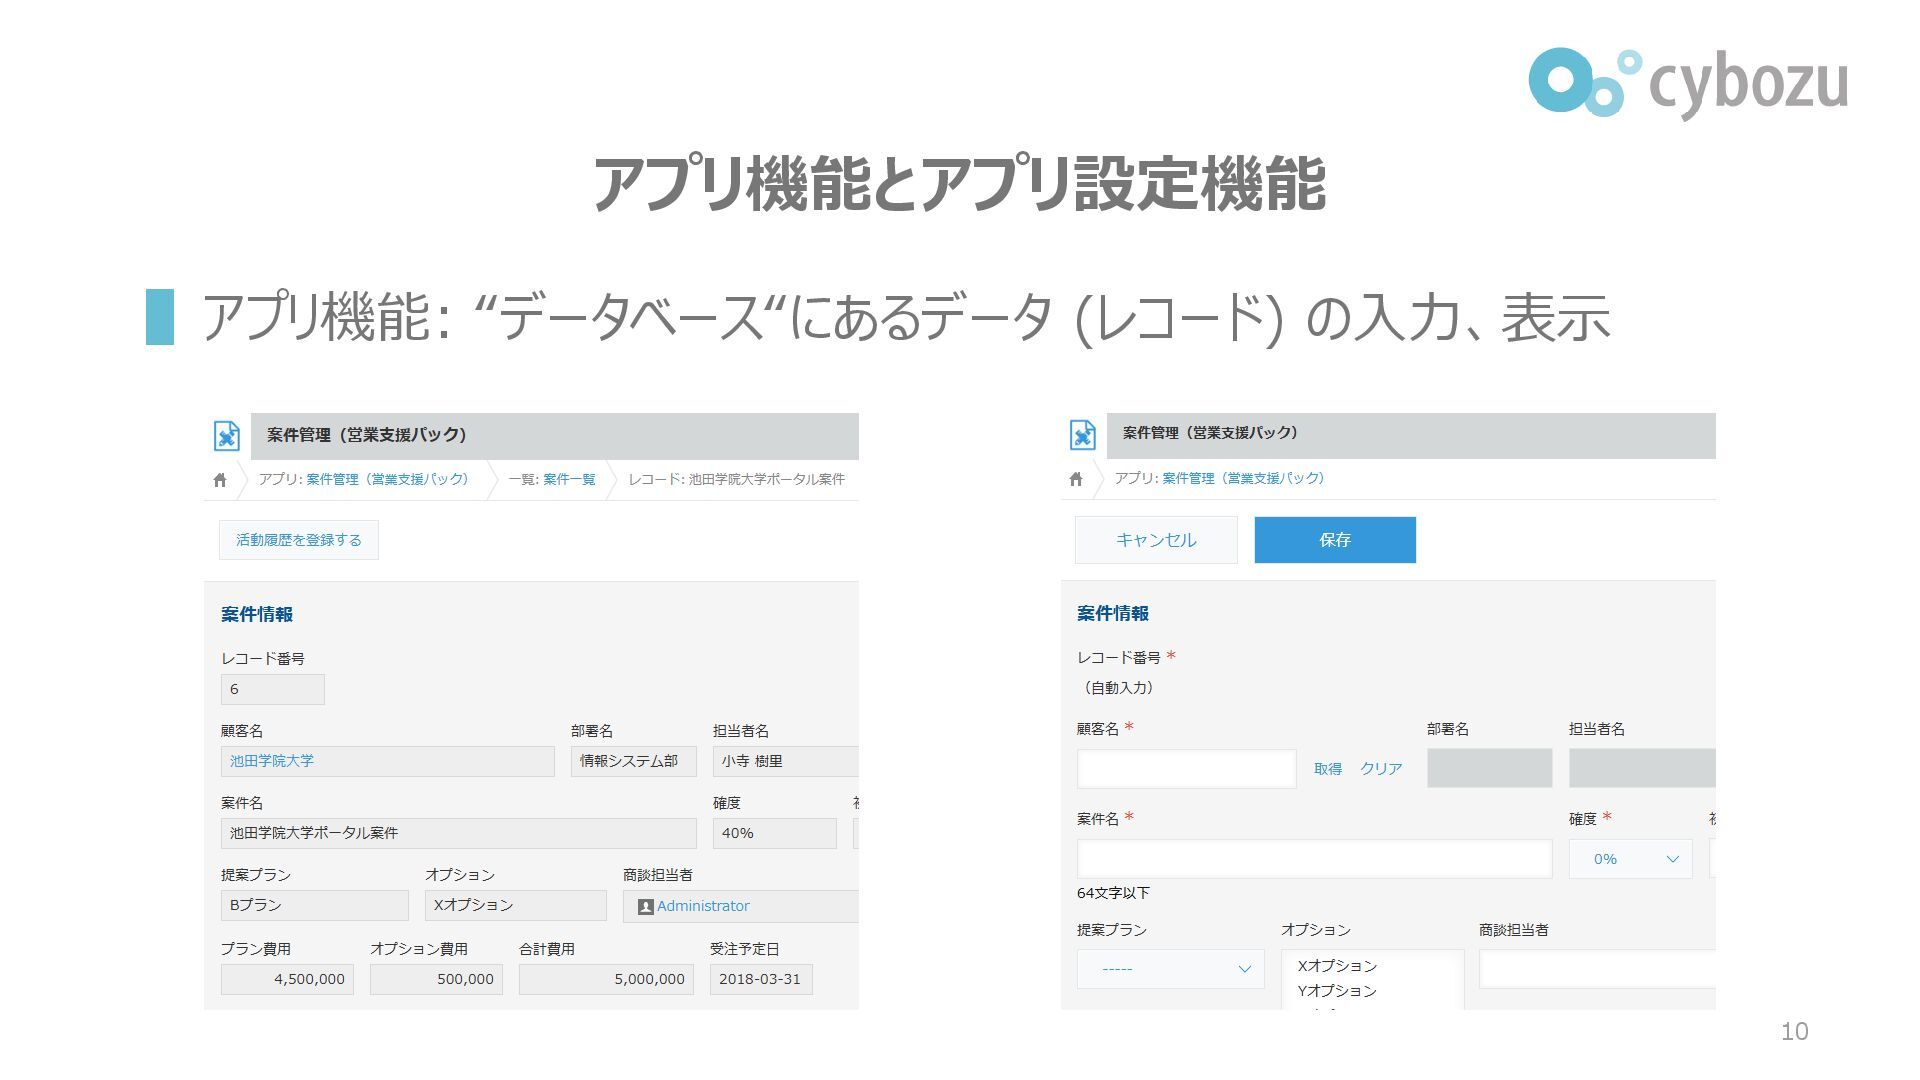This screenshot has width=1920, height=1080.
Task: Open 案件管理 breadcrumb link in left screenshot
Action: [387, 480]
